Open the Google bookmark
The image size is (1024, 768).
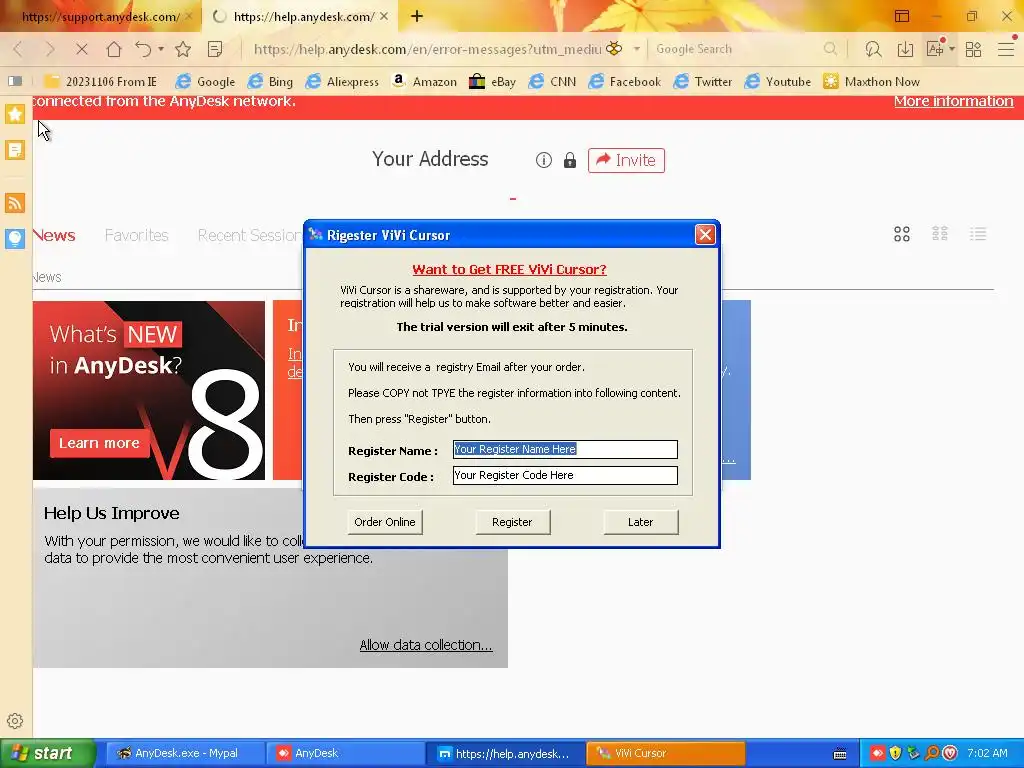(206, 82)
